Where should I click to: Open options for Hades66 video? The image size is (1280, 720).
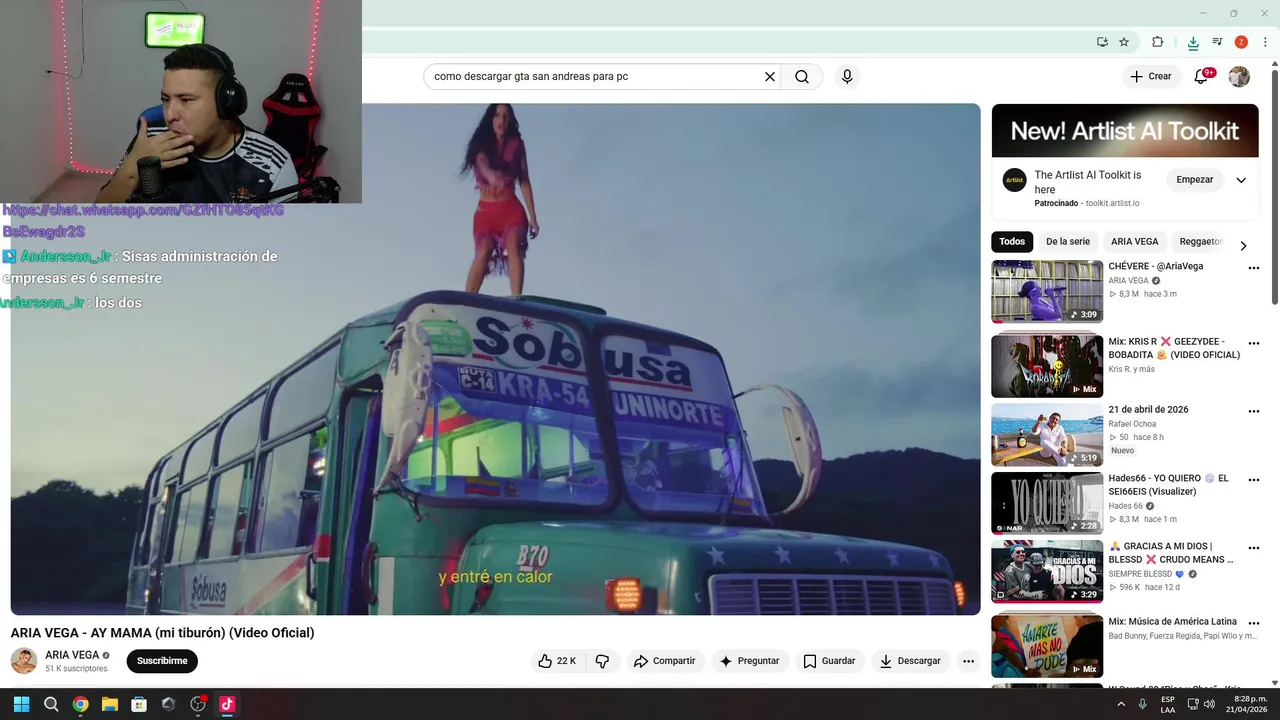[x=1254, y=480]
